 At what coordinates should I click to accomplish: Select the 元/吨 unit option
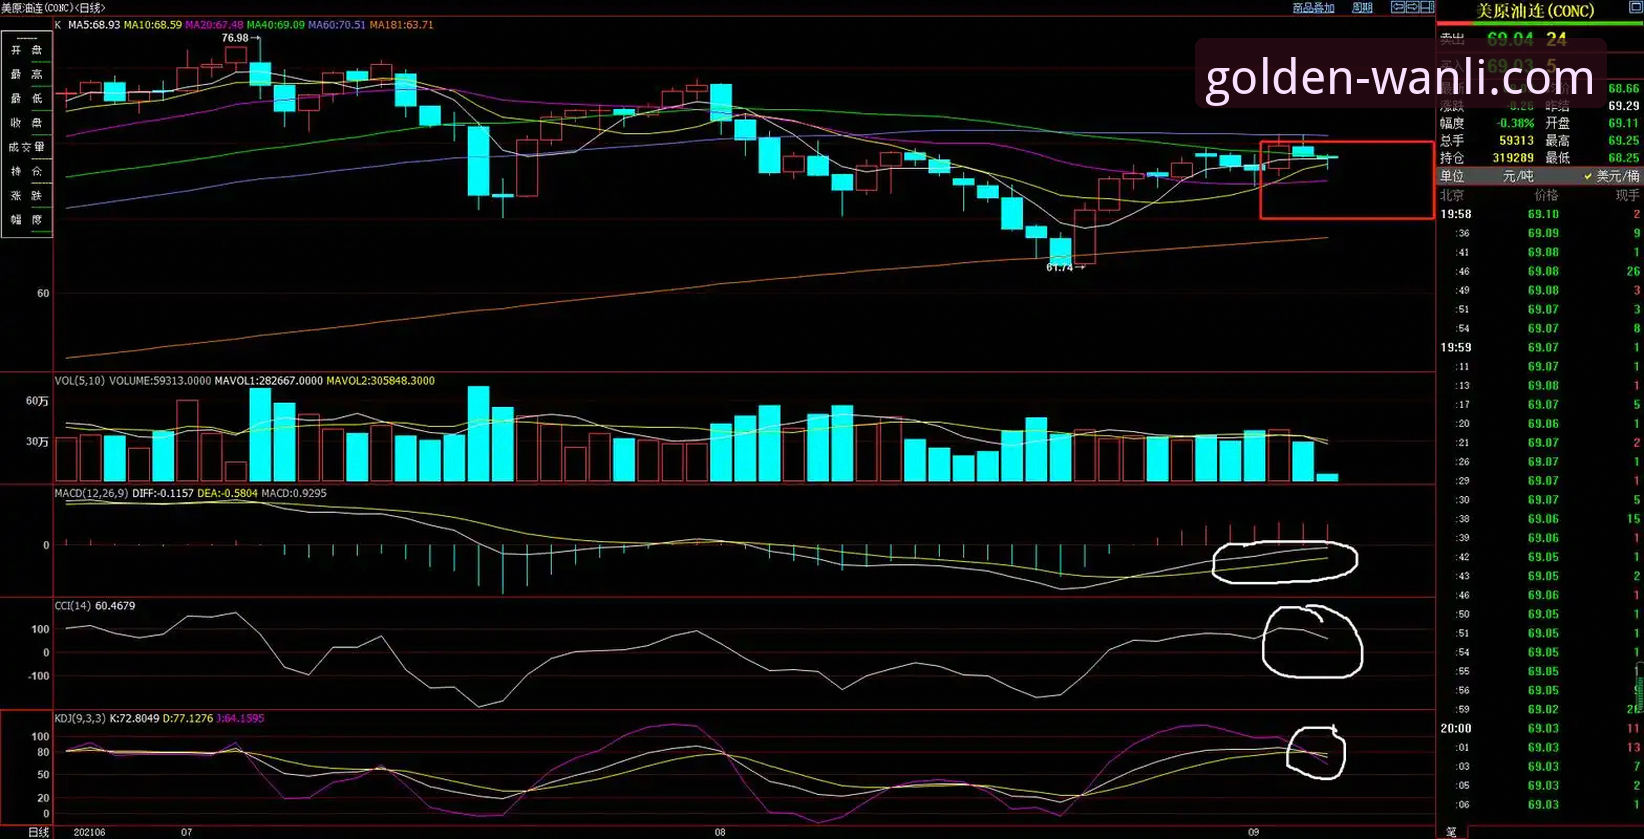point(1517,176)
